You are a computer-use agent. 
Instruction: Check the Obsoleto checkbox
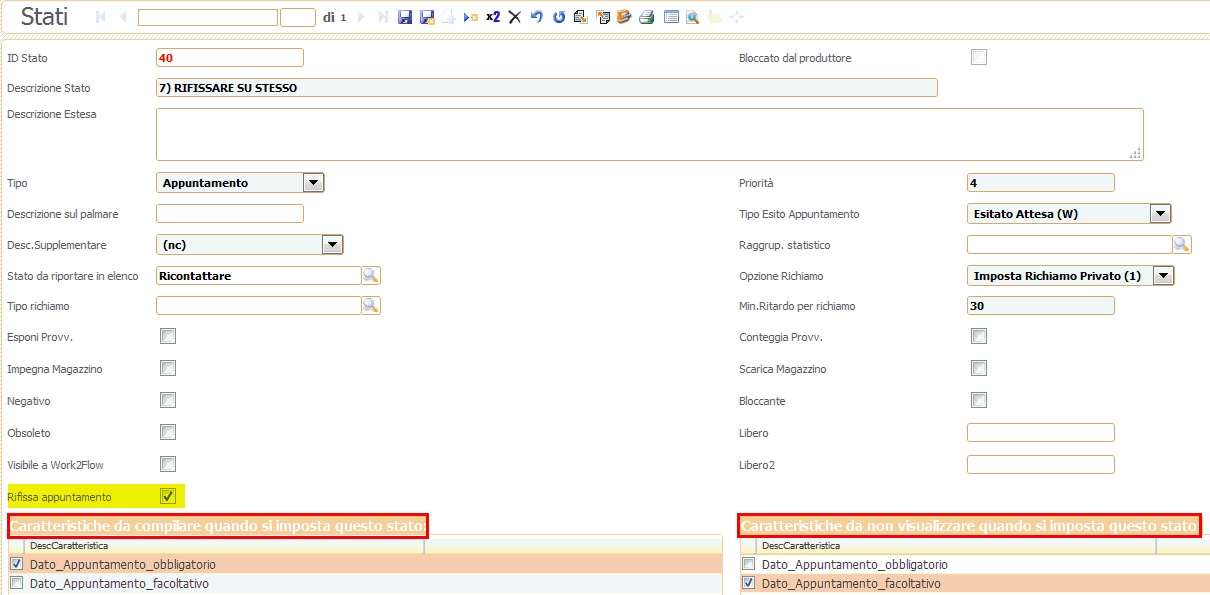click(168, 432)
